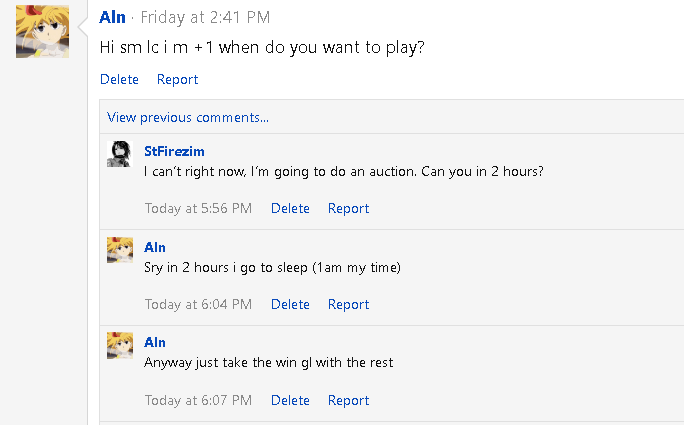Delete the main post asking when to play
This screenshot has width=684, height=425.
pyautogui.click(x=120, y=79)
